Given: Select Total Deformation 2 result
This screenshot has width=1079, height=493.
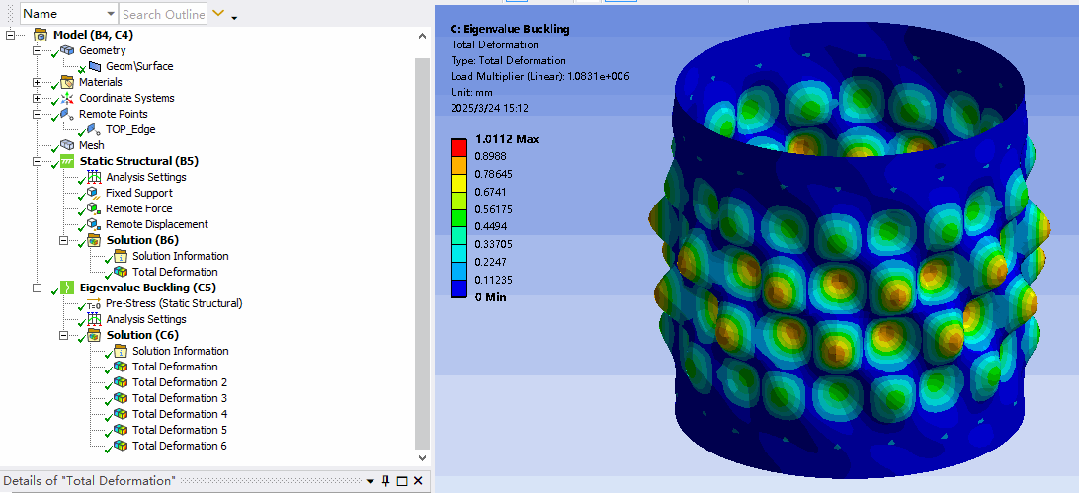Looking at the screenshot, I should [179, 382].
